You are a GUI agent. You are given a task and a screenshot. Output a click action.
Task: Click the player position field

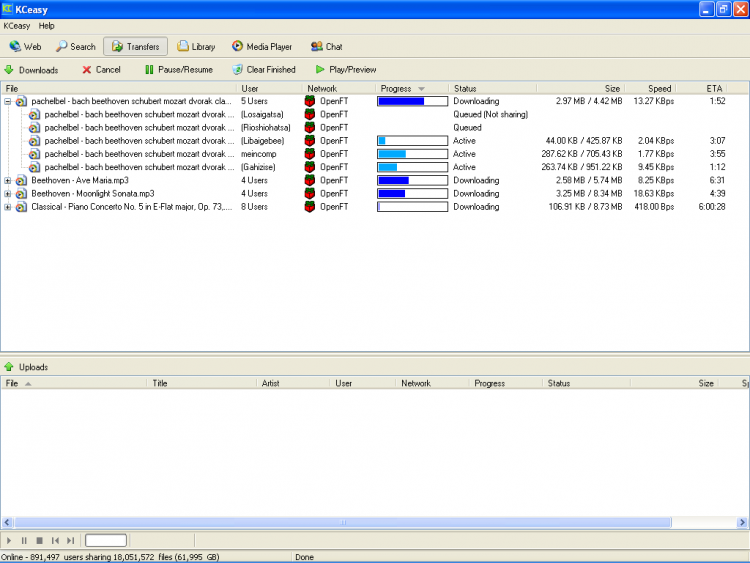coord(106,541)
